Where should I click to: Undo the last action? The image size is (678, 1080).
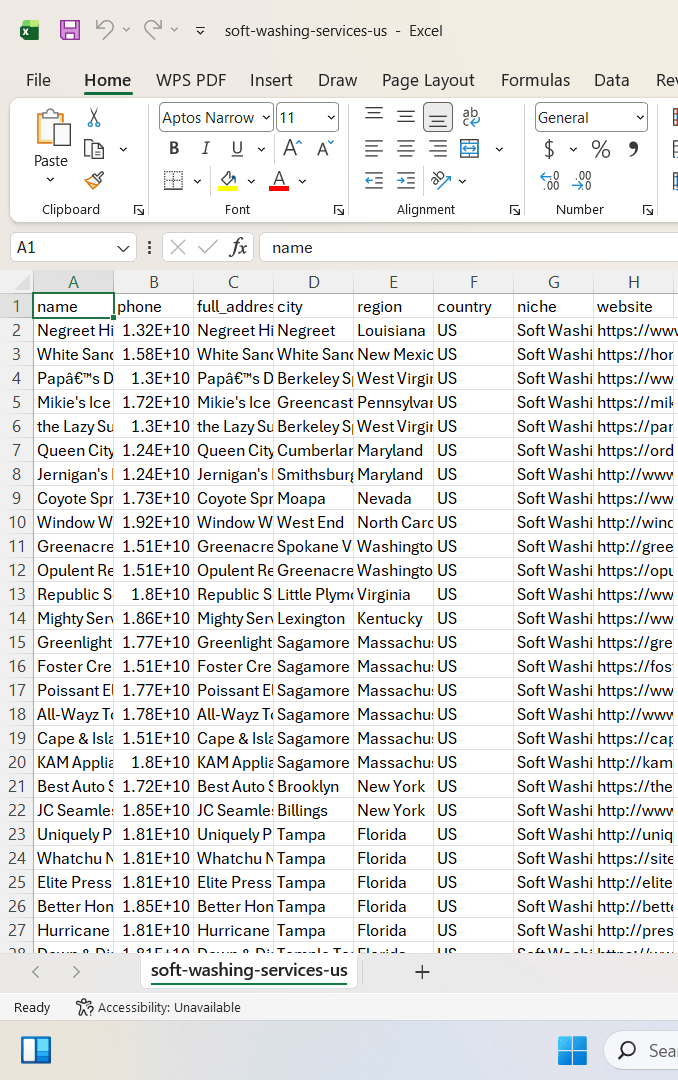pyautogui.click(x=105, y=30)
